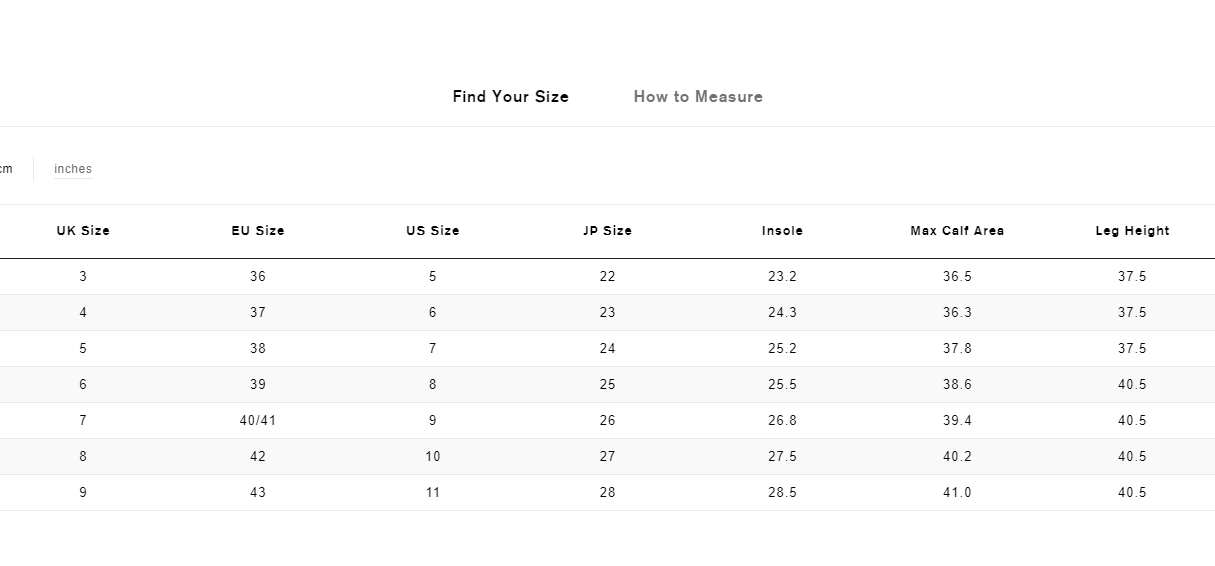Click the JP Size column header
This screenshot has width=1215, height=566.
pyautogui.click(x=608, y=231)
